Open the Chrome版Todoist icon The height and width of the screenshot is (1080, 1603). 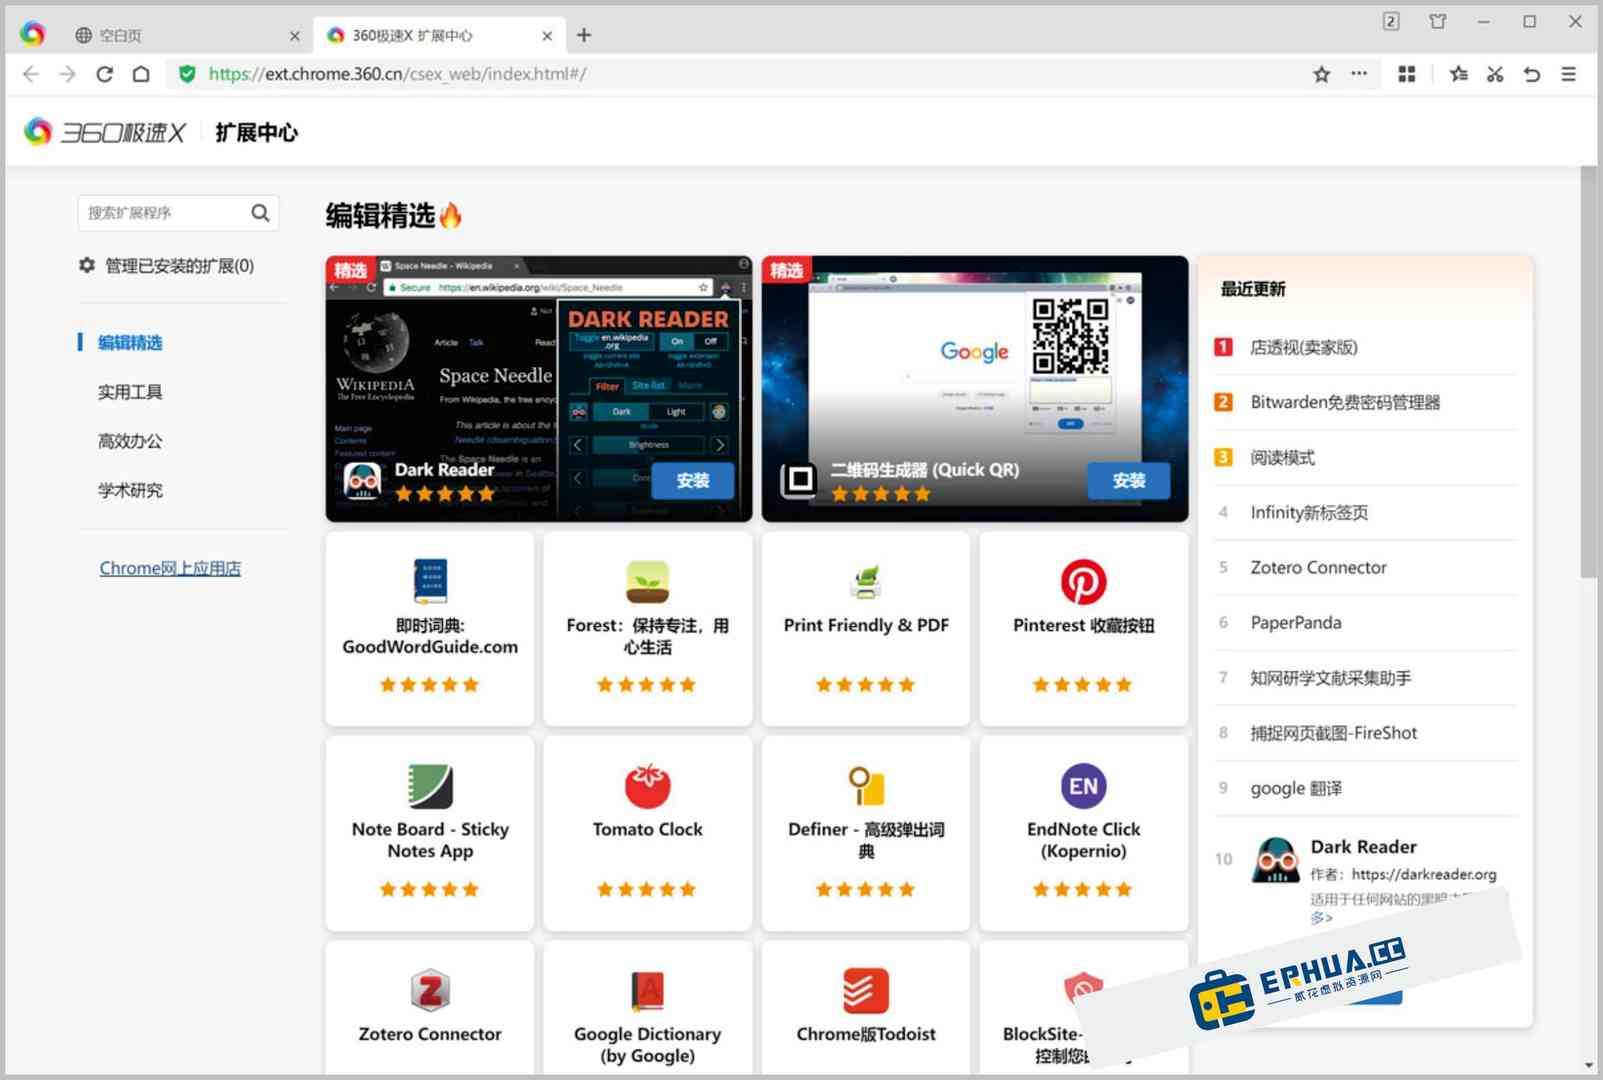point(866,991)
